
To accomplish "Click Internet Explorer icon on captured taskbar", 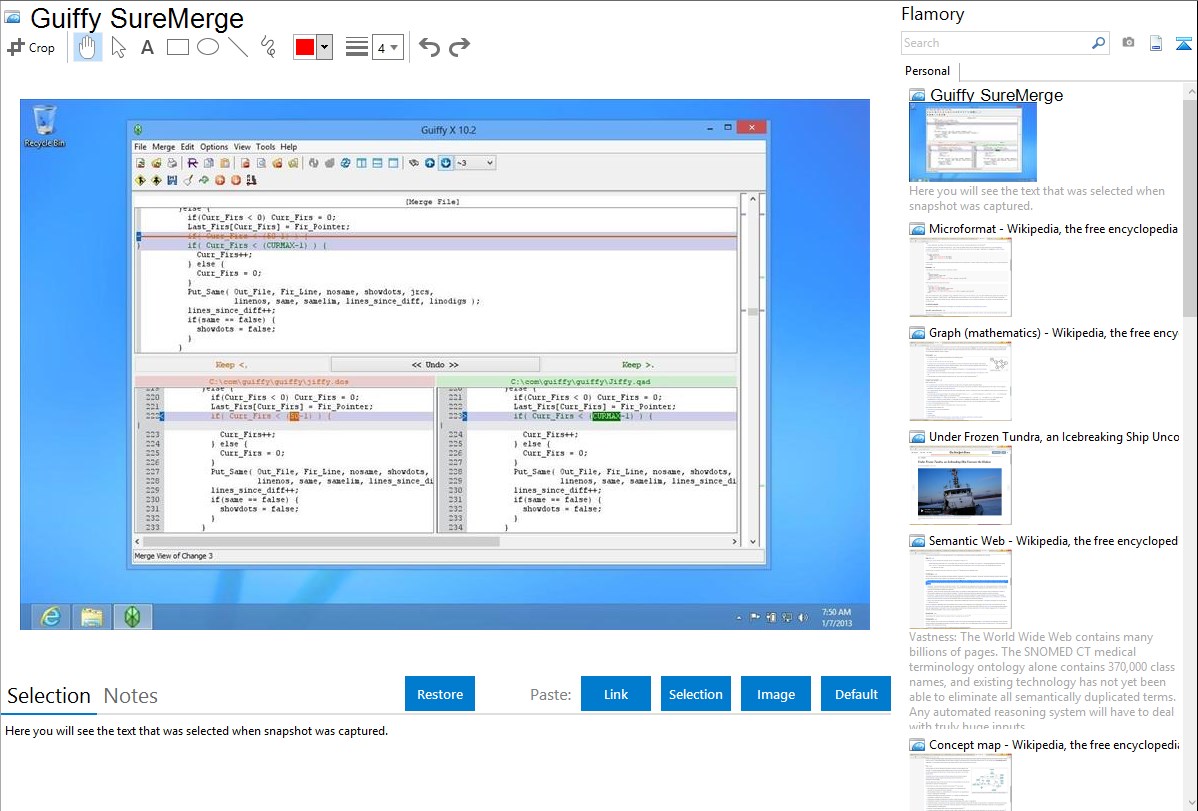I will [50, 616].
